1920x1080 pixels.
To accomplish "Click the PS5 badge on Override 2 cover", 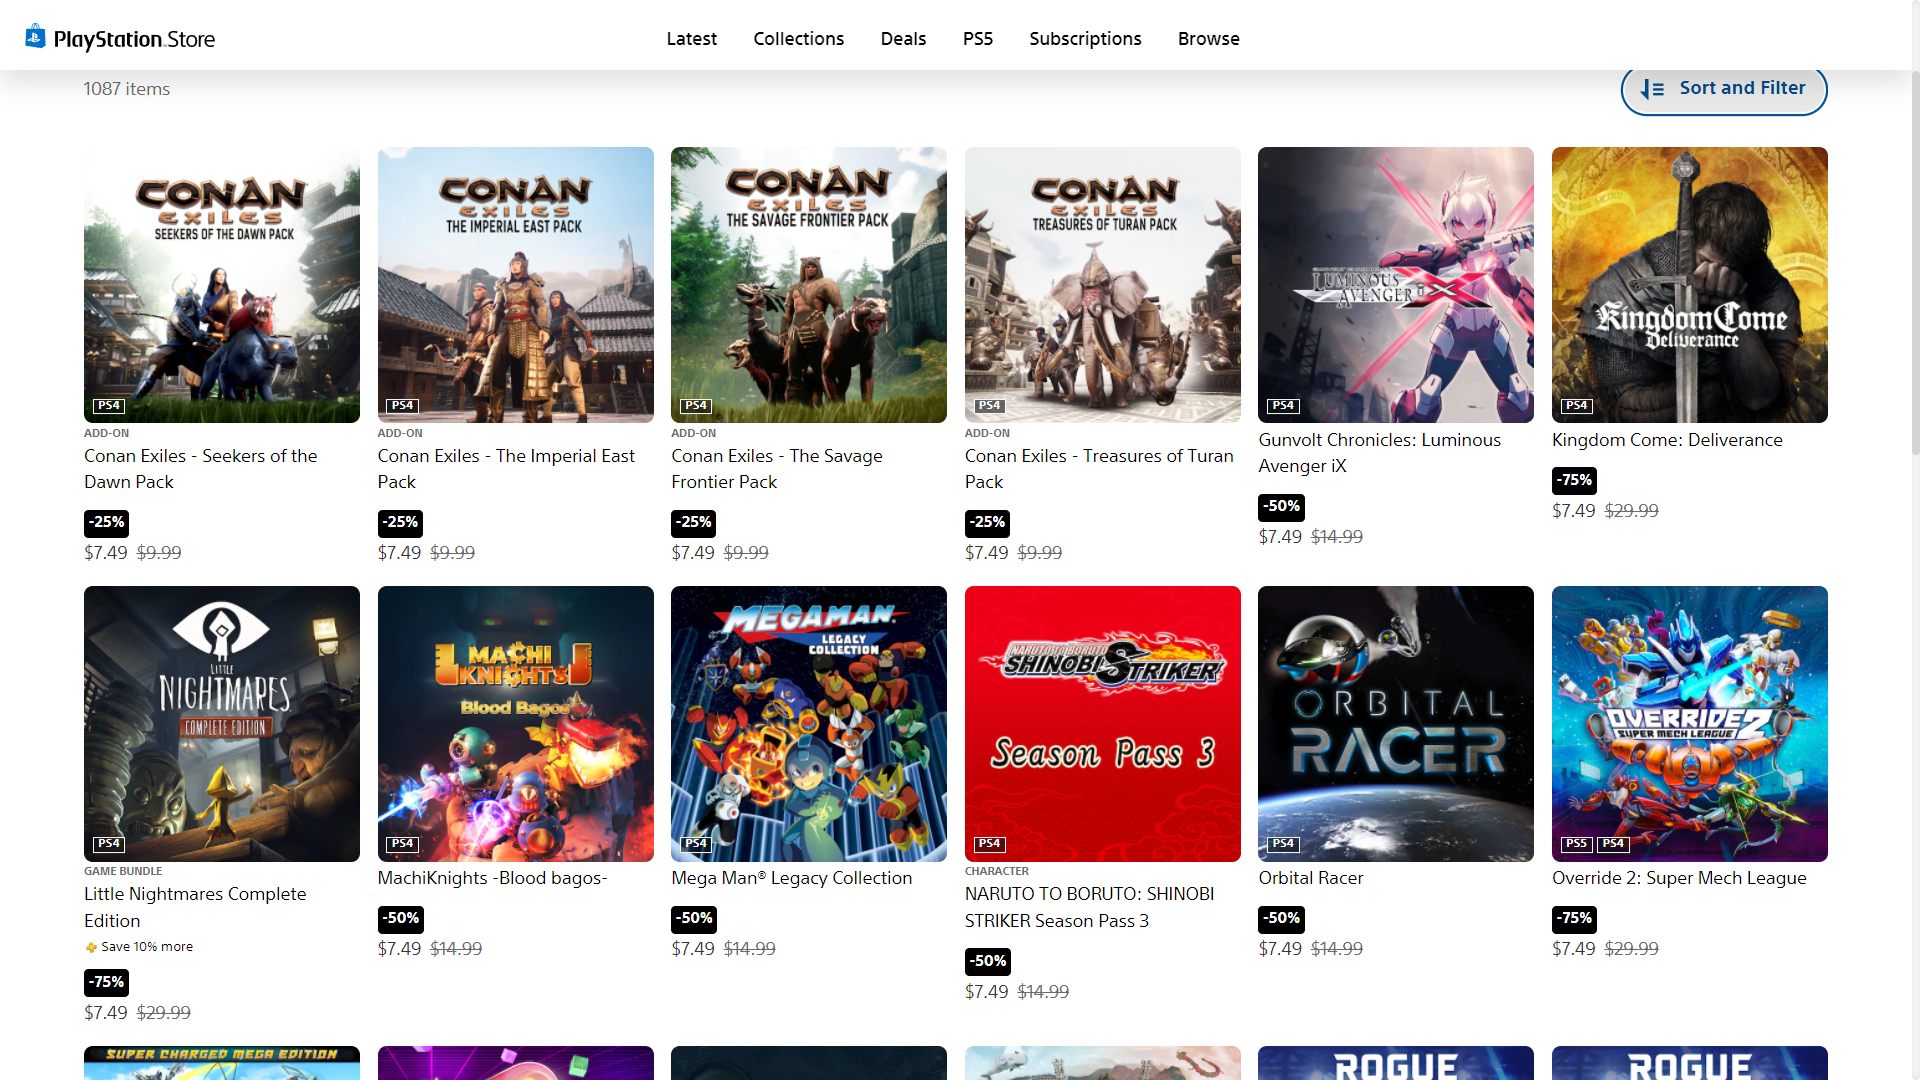I will 1576,844.
